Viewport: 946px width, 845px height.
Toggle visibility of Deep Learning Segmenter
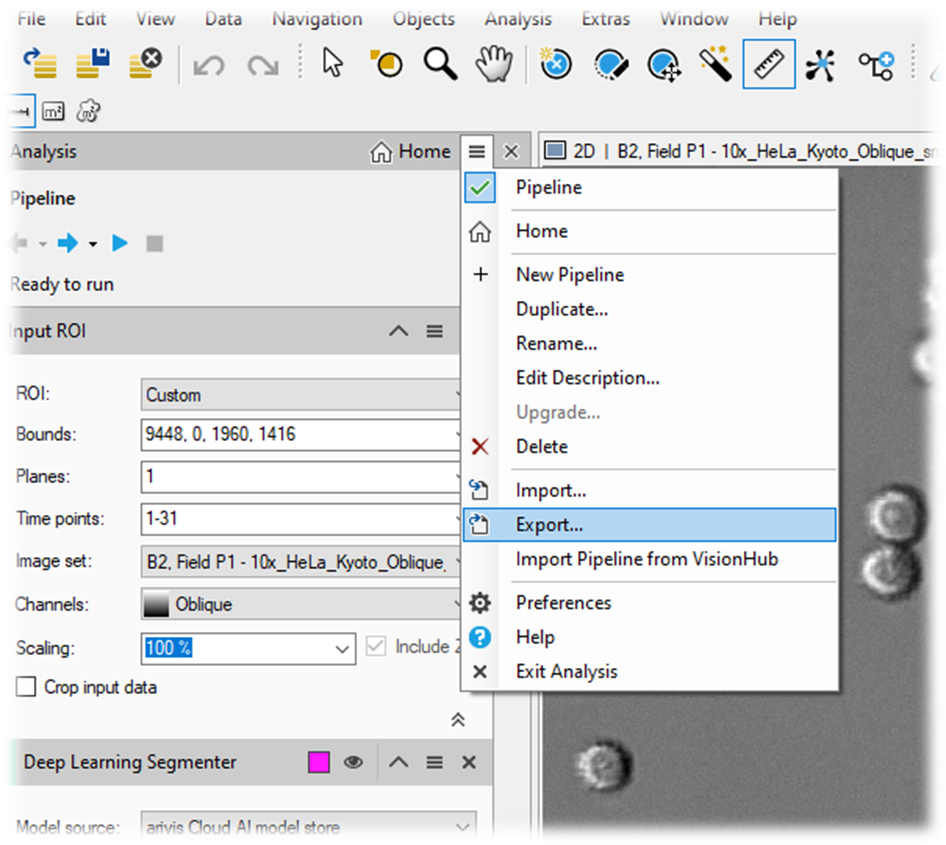point(353,762)
